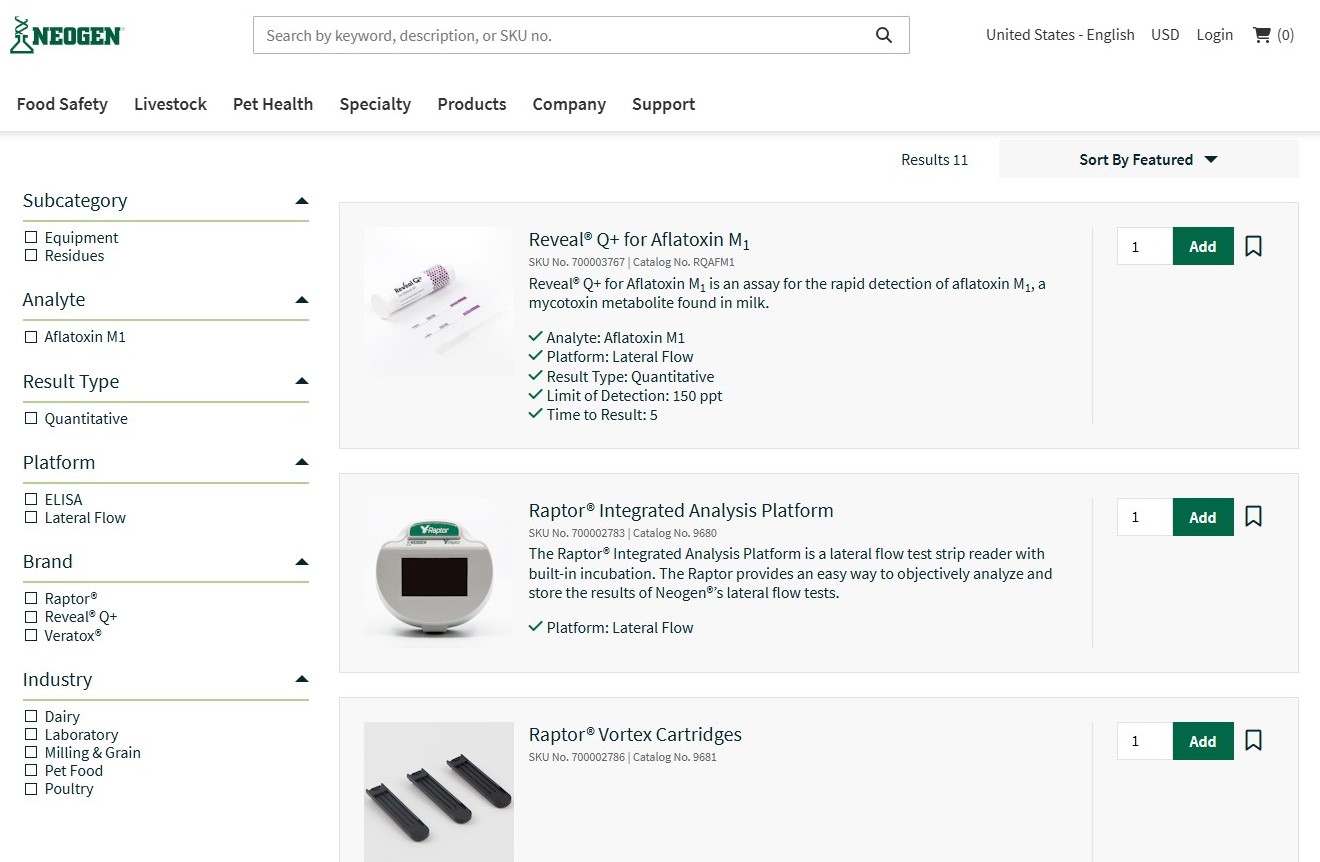1320x862 pixels.
Task: Enable the Lateral Flow platform filter
Action: coord(31,518)
